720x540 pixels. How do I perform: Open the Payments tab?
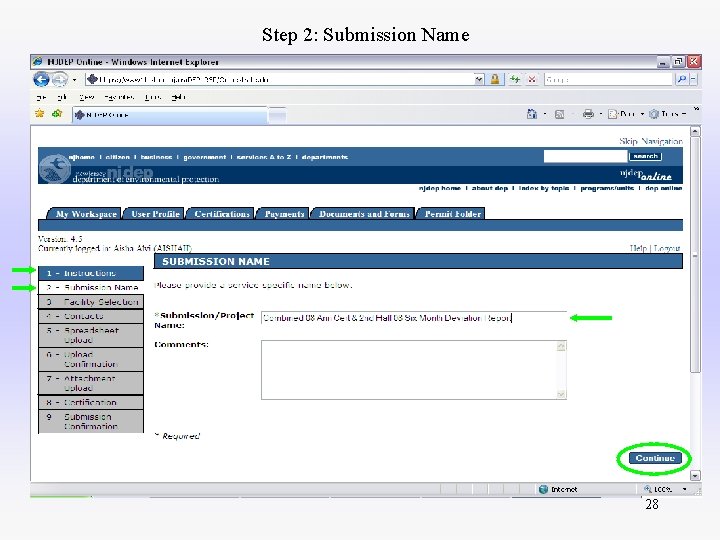coord(284,214)
